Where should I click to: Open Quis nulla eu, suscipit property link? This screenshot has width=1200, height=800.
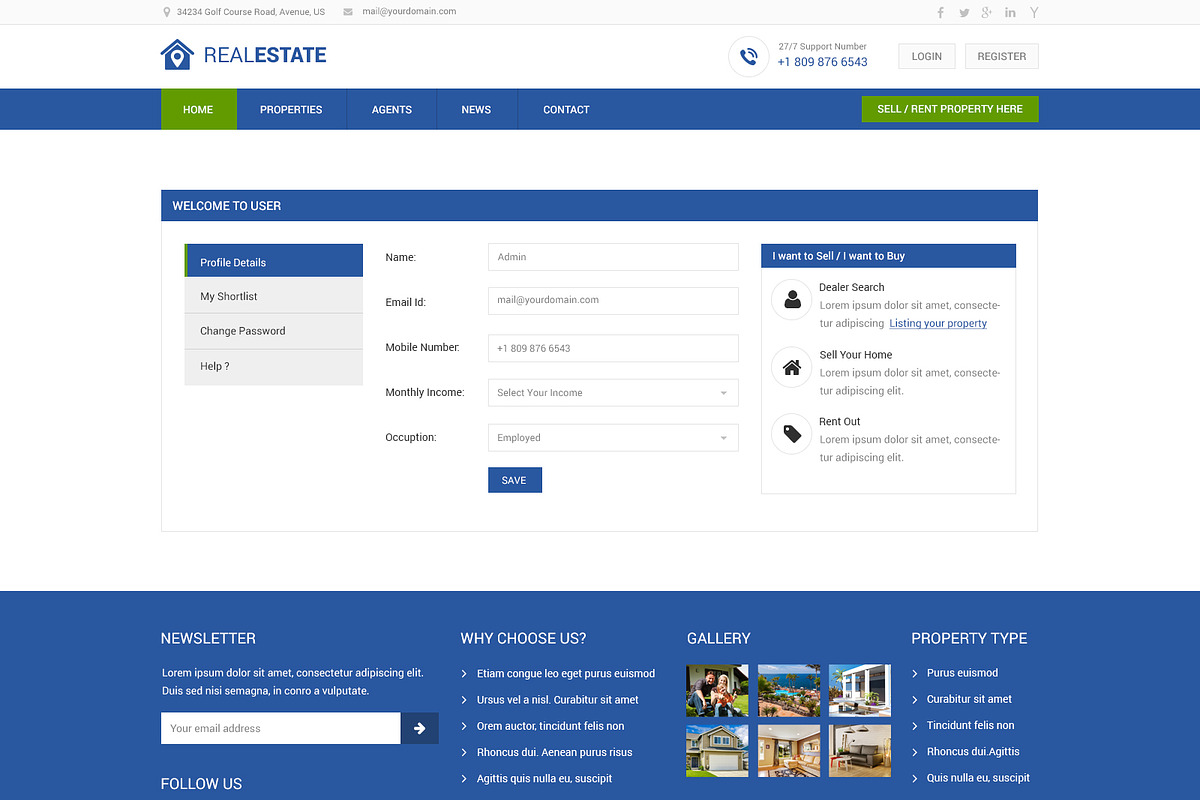tap(978, 778)
